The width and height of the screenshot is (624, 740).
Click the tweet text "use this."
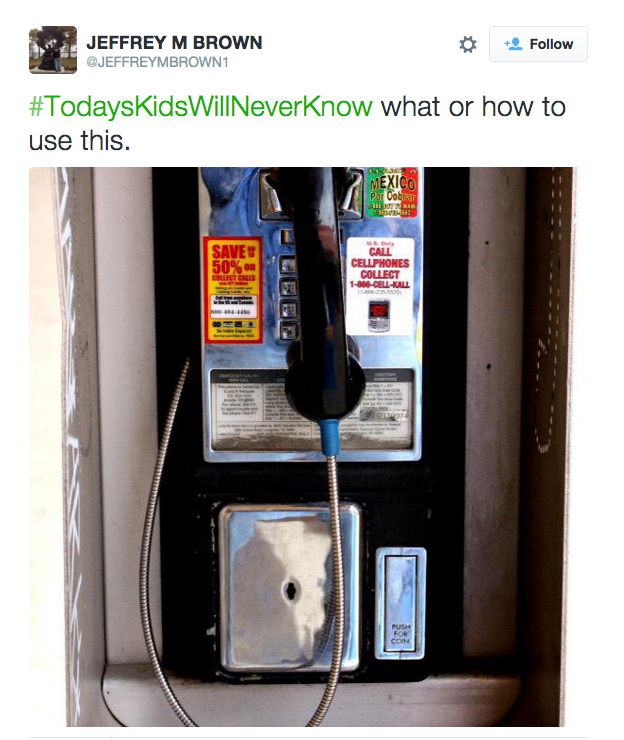[x=79, y=141]
